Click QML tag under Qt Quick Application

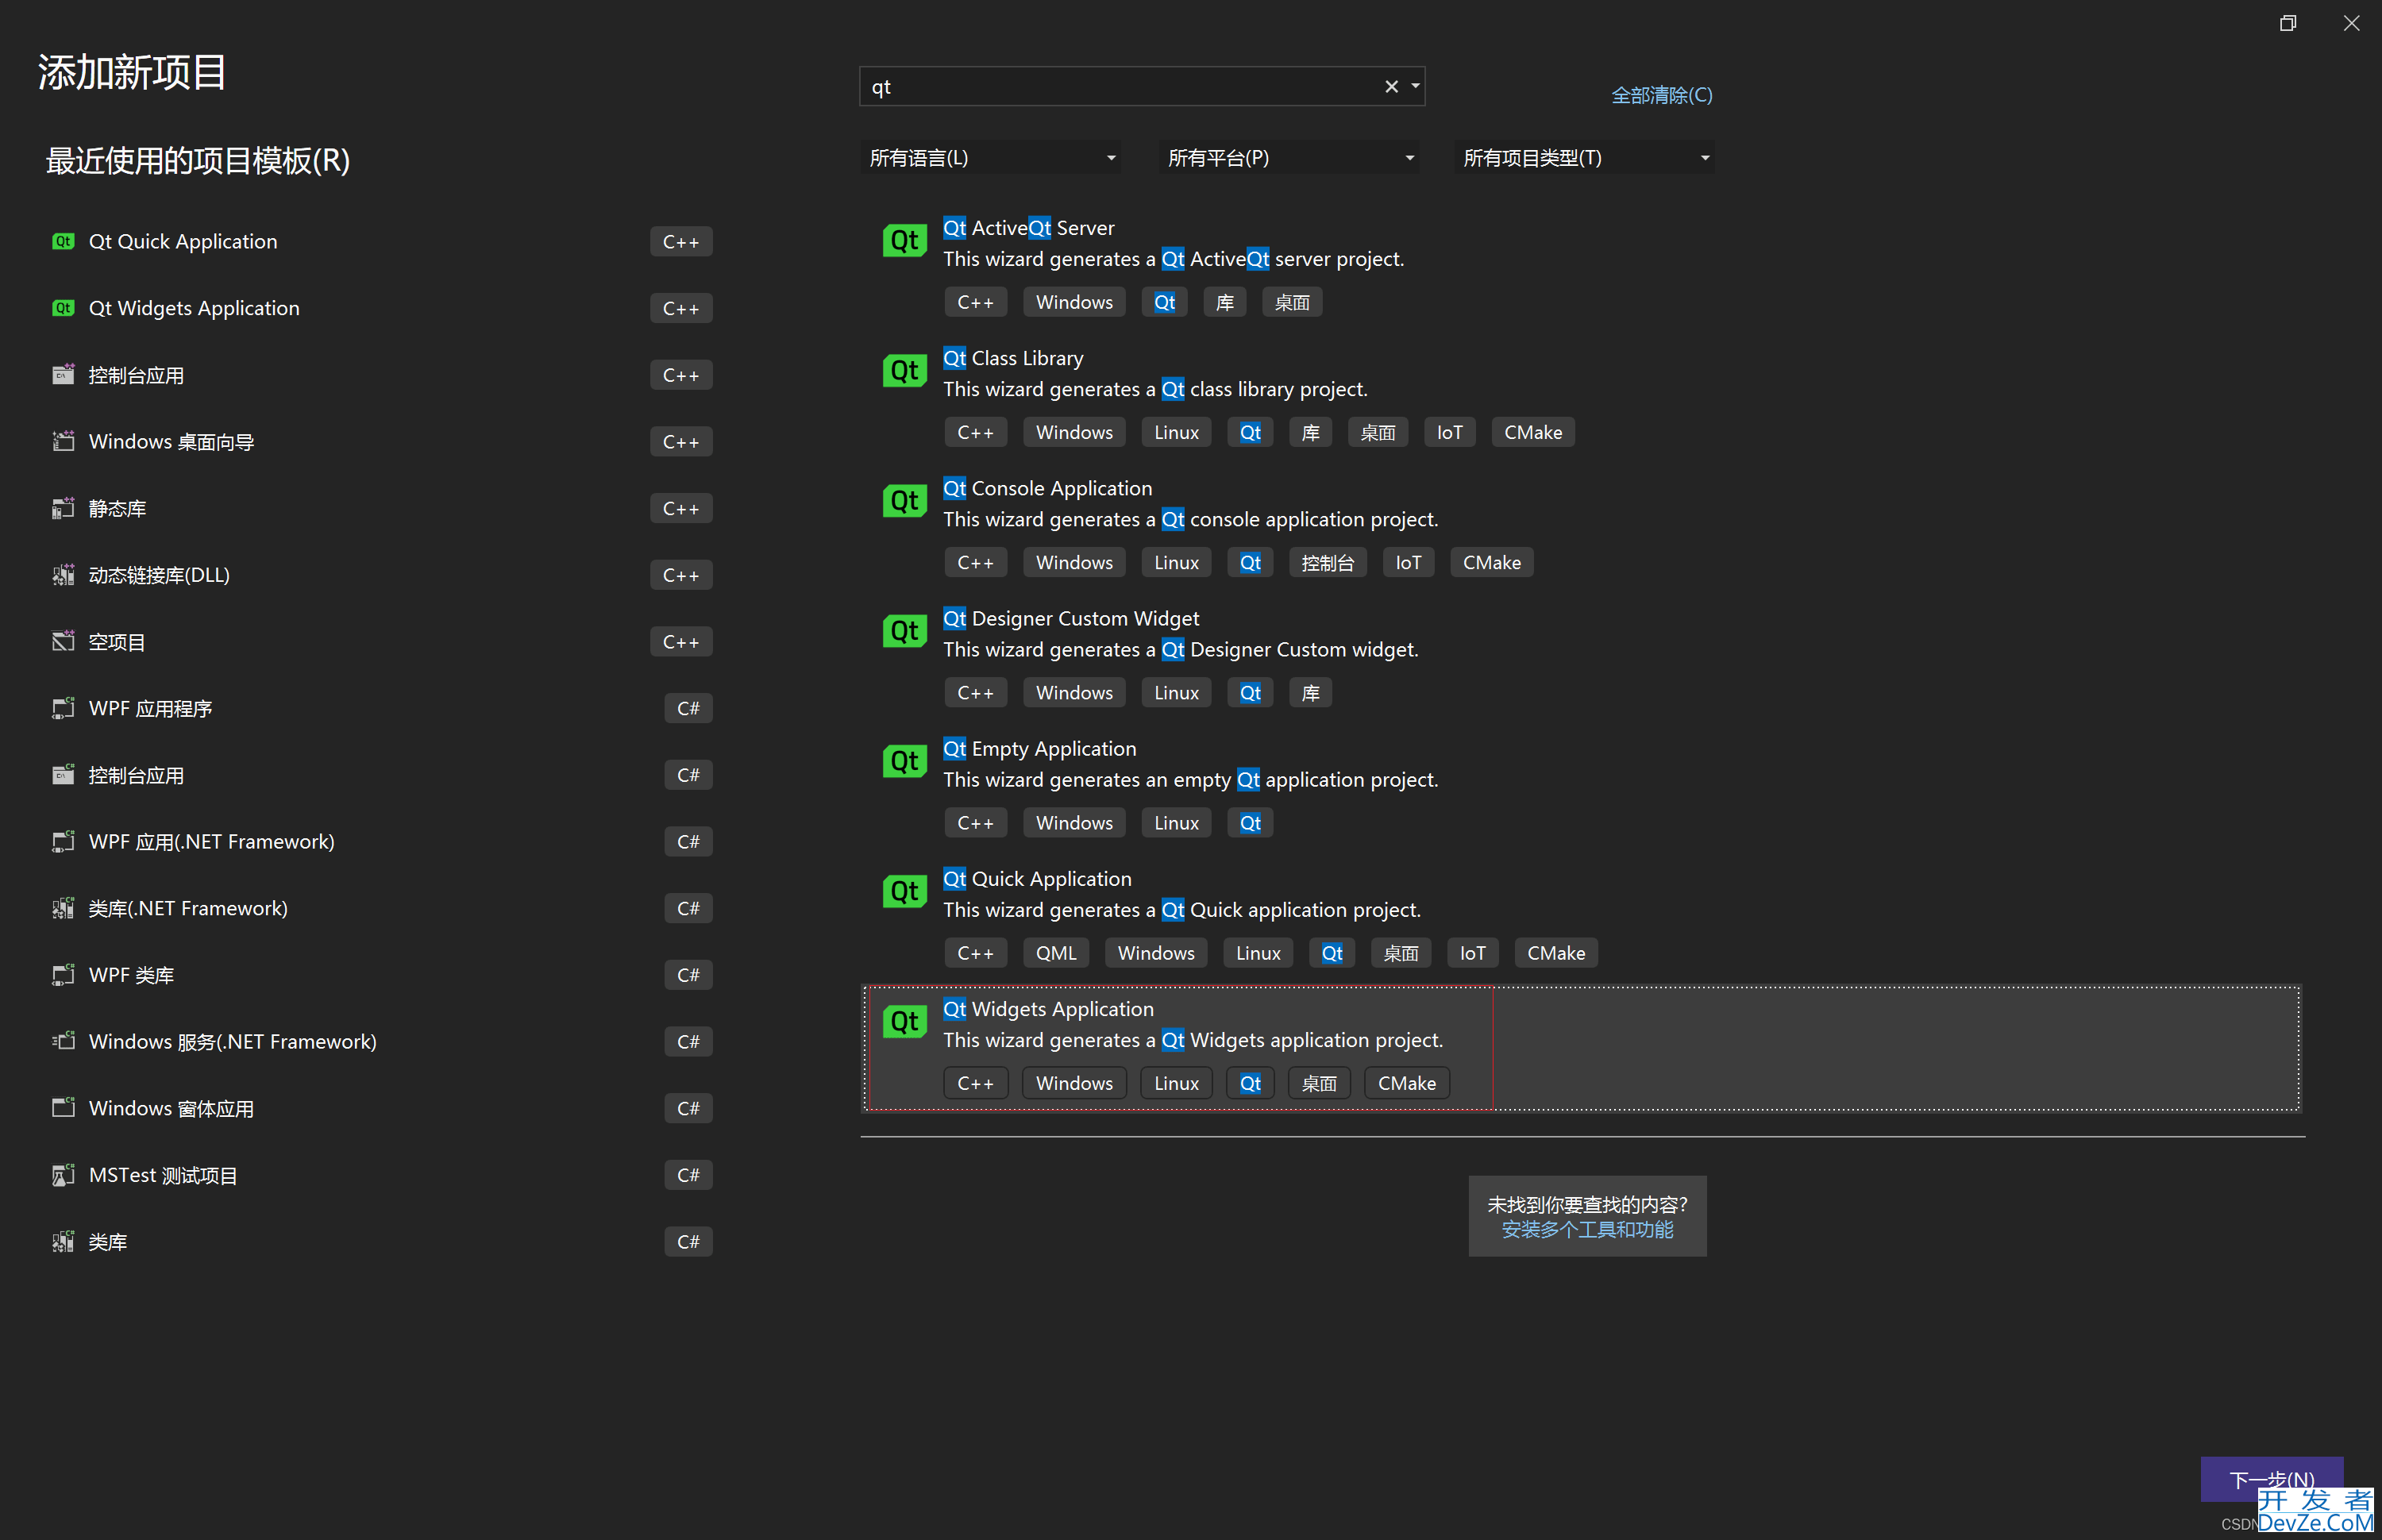1056,953
